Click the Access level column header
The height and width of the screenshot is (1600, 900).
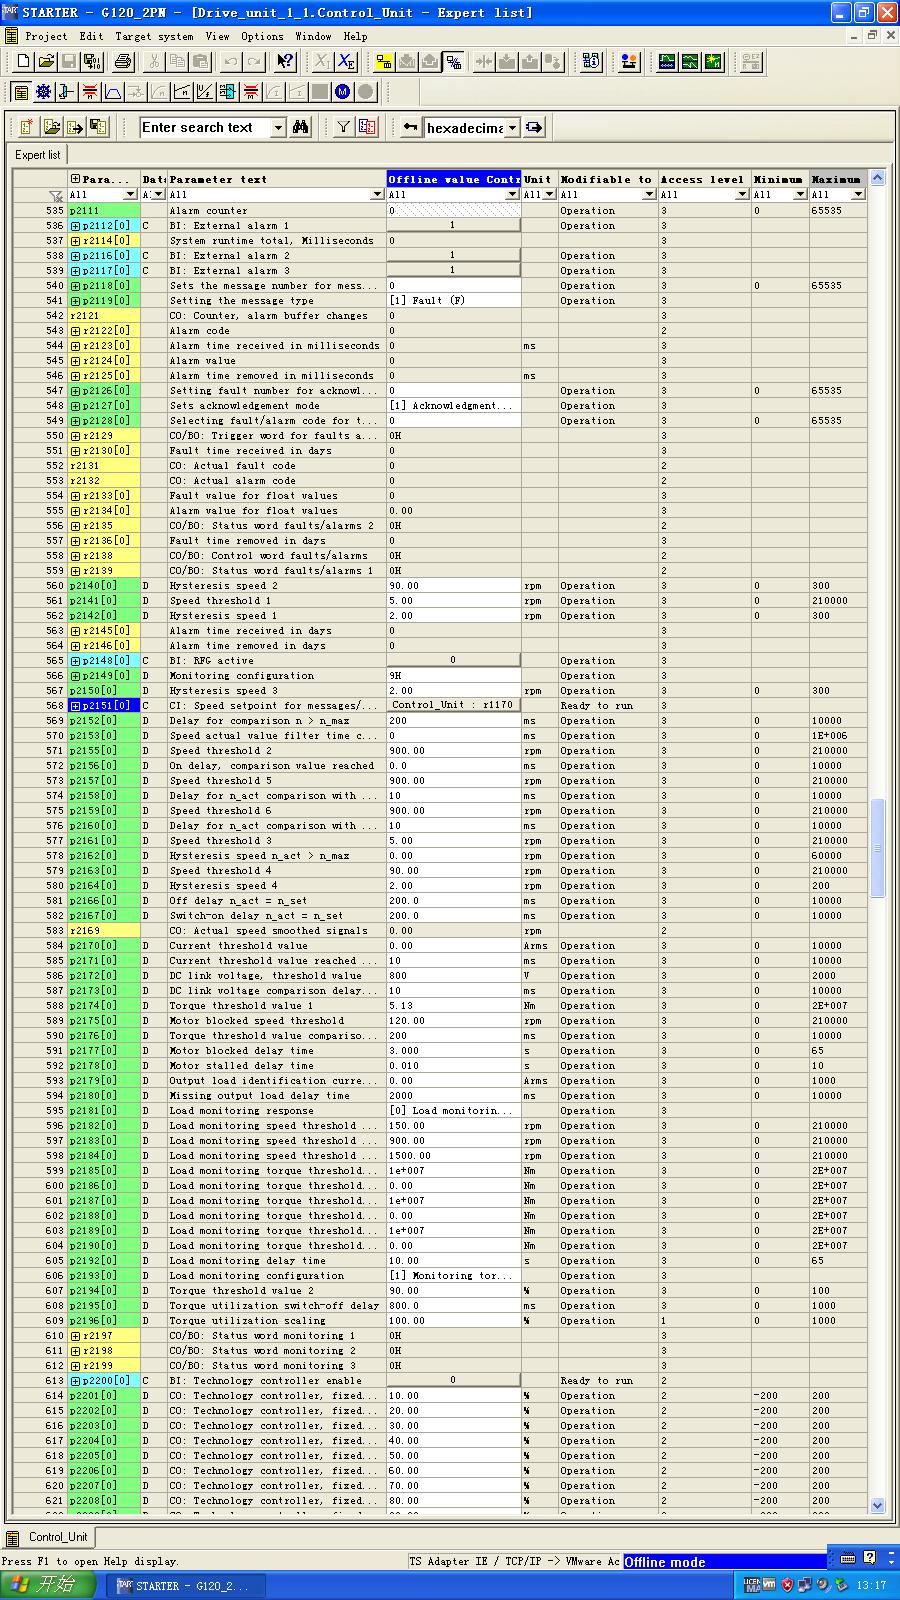tap(704, 180)
